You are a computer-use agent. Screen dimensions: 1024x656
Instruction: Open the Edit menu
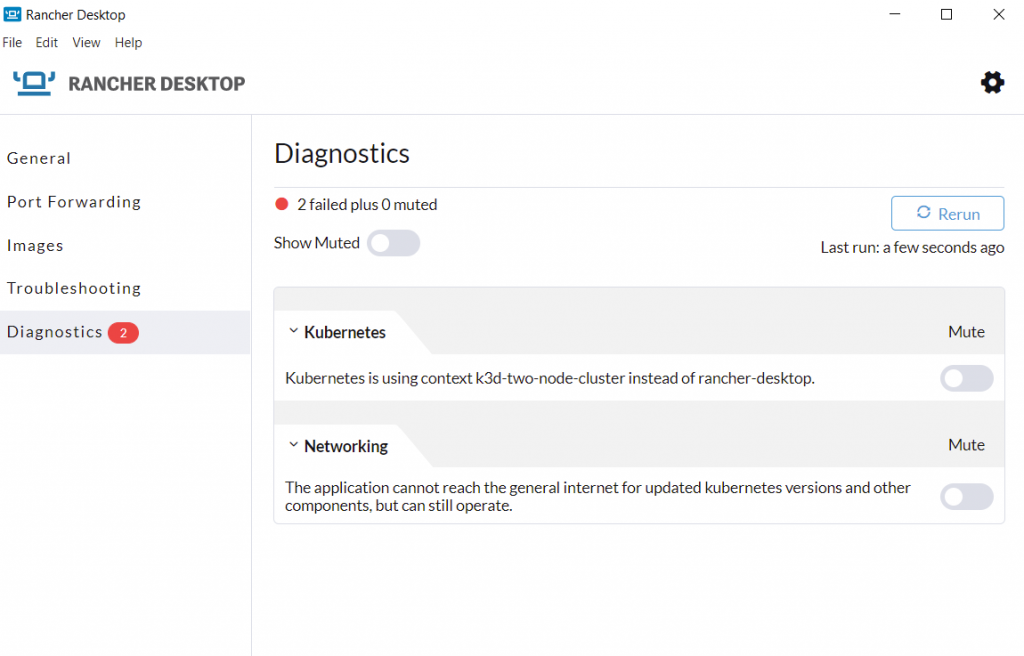(x=47, y=43)
